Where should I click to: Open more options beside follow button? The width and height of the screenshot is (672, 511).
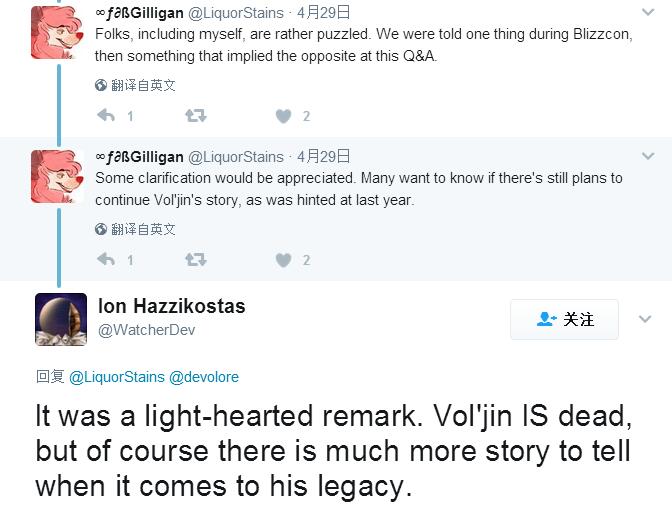coord(645,320)
